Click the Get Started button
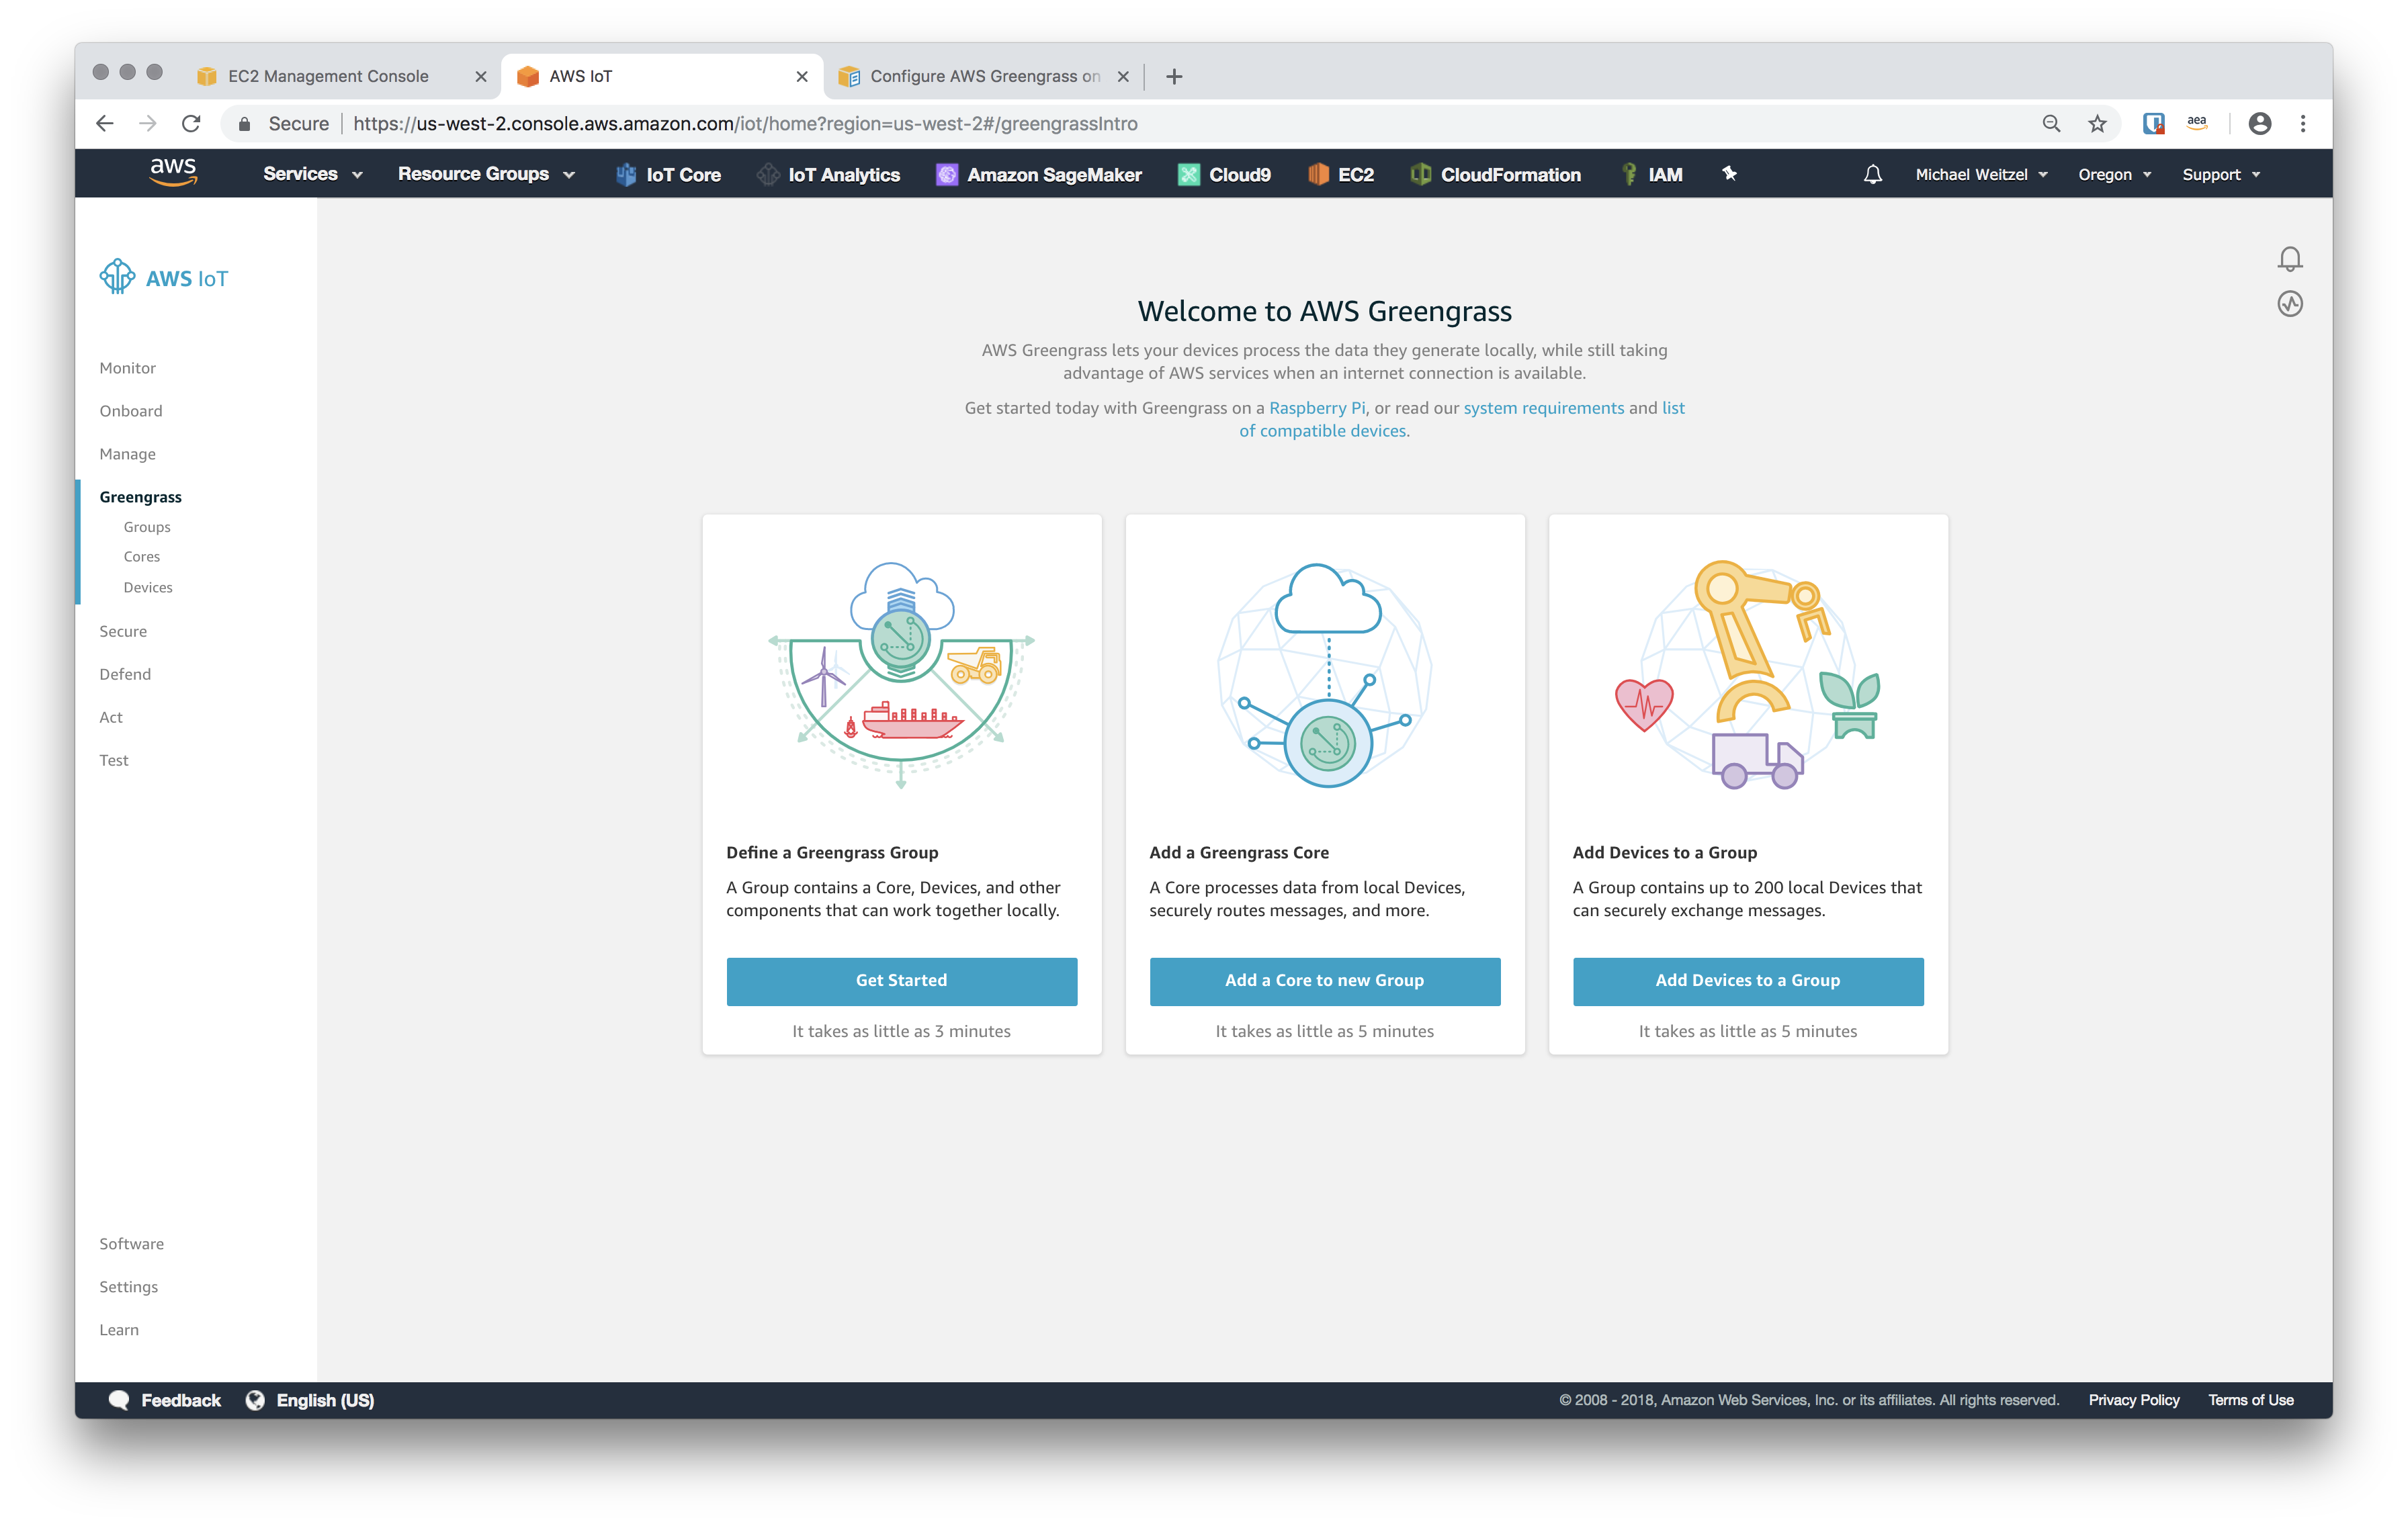Screen dimensions: 2408x1526 [901, 981]
